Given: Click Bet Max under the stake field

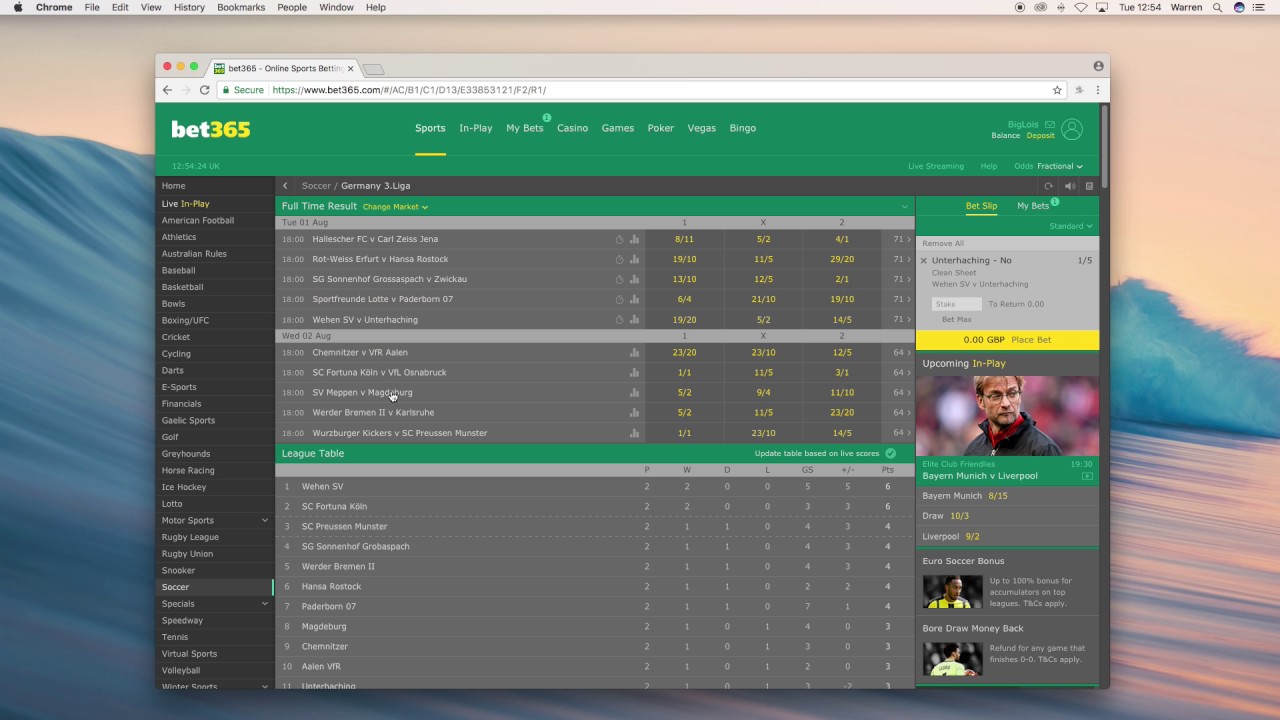Looking at the screenshot, I should point(957,319).
